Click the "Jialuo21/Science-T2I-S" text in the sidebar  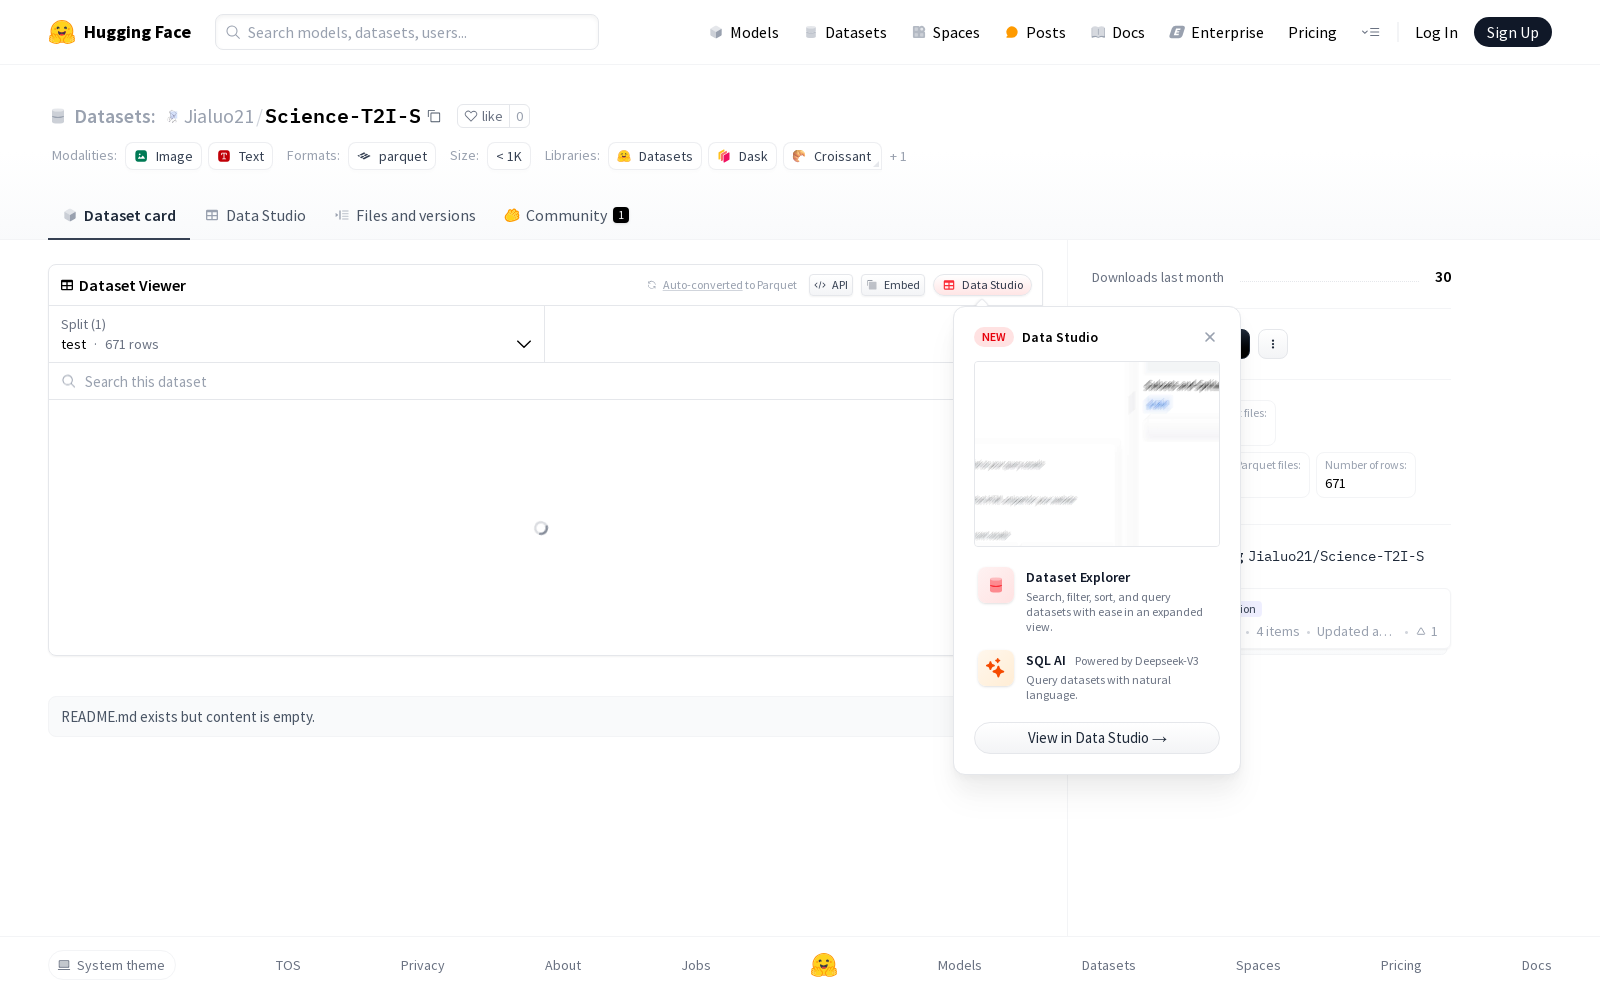tap(1336, 556)
